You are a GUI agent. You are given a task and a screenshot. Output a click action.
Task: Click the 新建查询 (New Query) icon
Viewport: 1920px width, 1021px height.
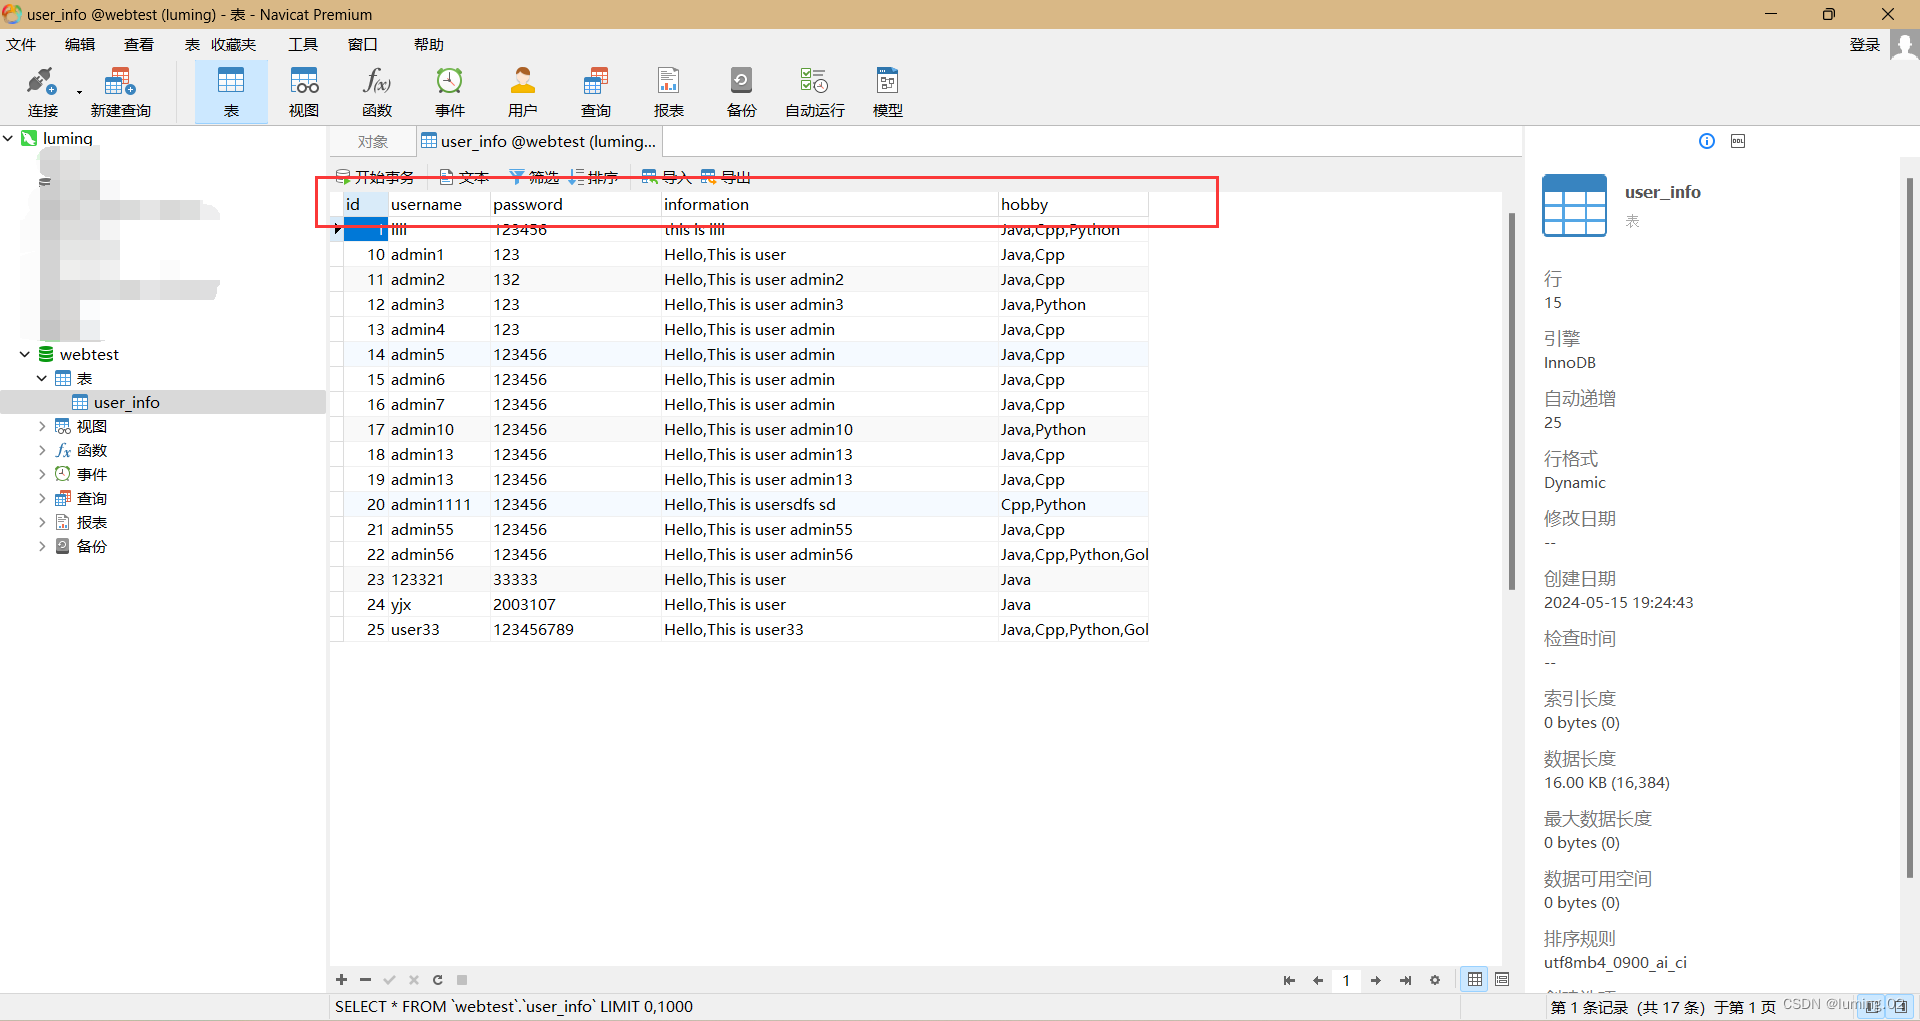[120, 93]
